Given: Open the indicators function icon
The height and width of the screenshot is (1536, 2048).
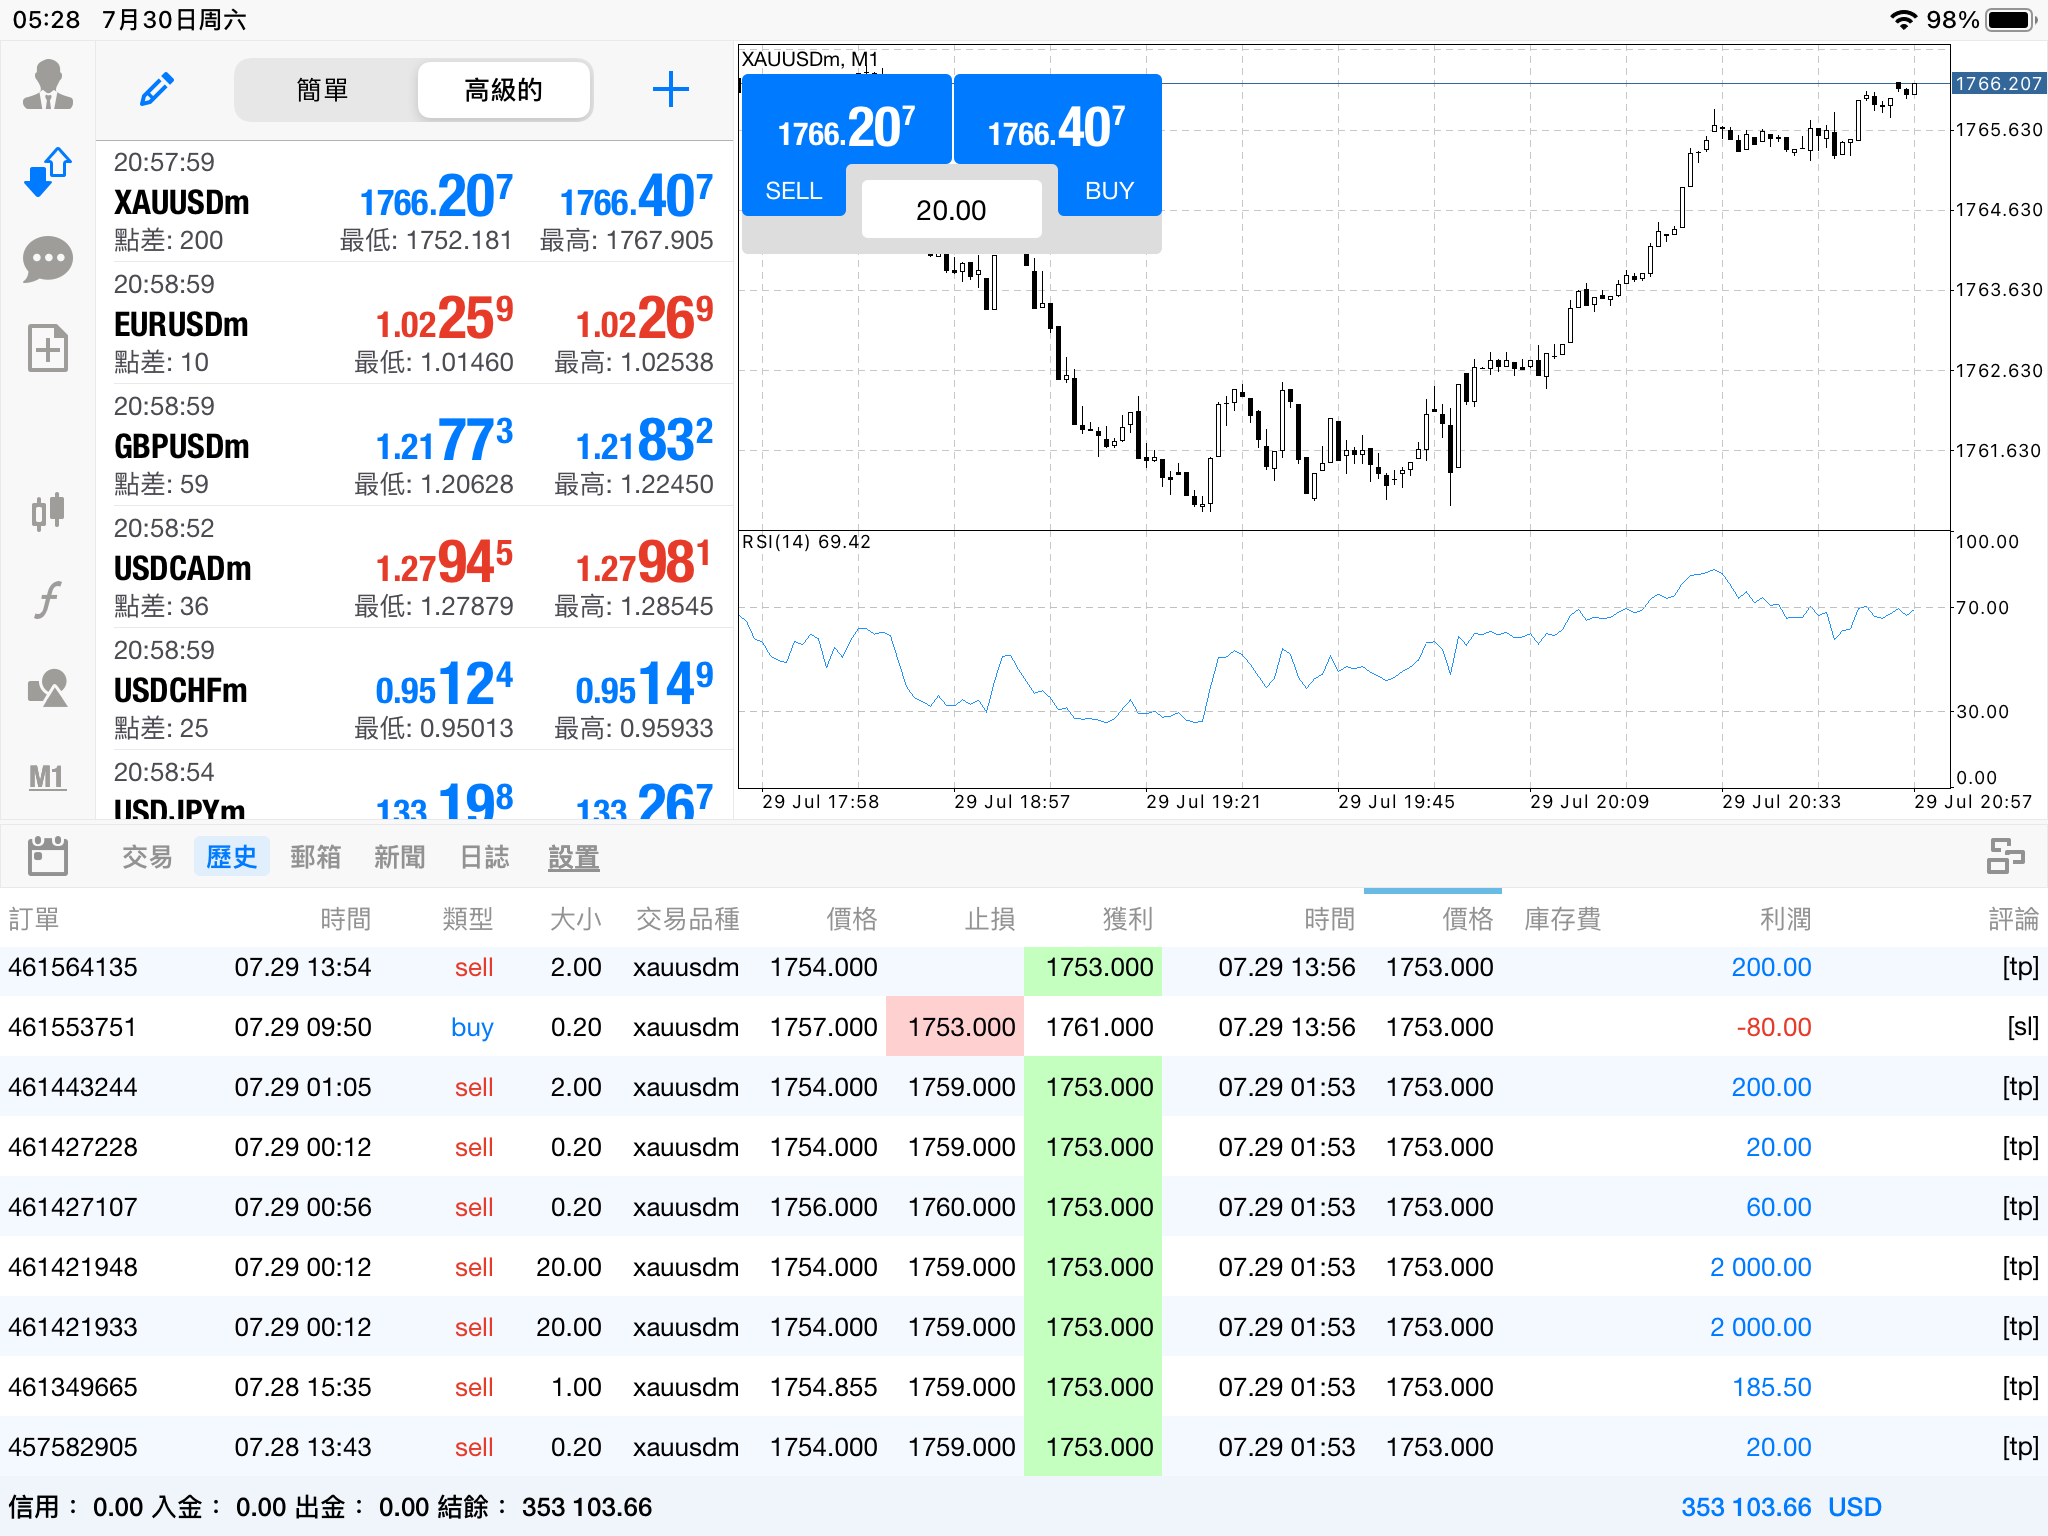Looking at the screenshot, I should 47,600.
